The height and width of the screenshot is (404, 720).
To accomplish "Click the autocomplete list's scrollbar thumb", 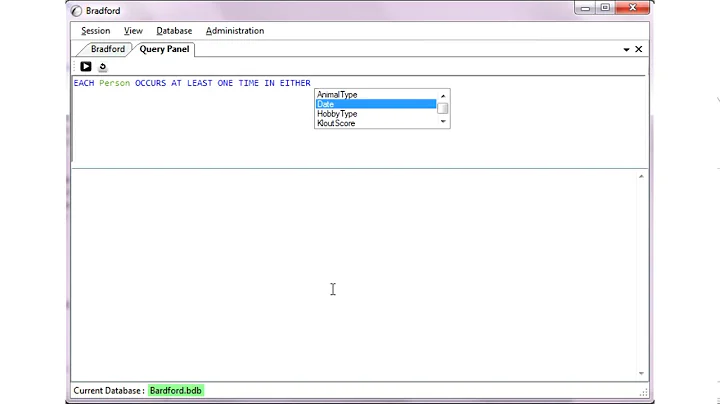I will 443,108.
